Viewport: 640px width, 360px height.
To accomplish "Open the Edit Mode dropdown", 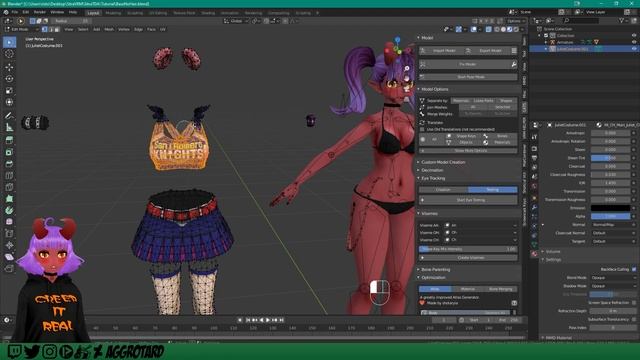I will [22, 29].
